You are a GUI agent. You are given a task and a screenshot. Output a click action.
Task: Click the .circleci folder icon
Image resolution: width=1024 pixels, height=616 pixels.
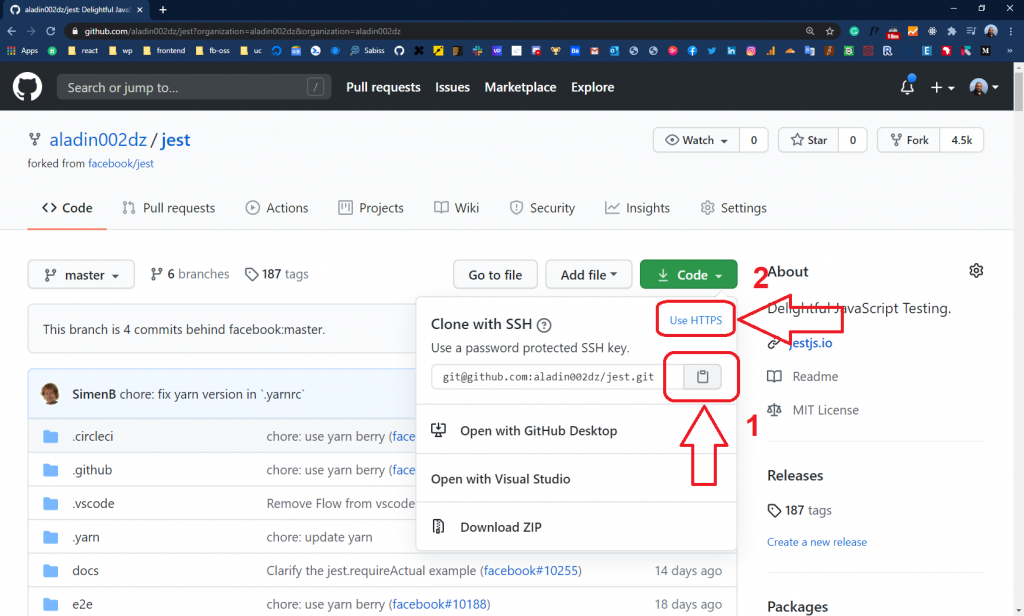coord(50,435)
